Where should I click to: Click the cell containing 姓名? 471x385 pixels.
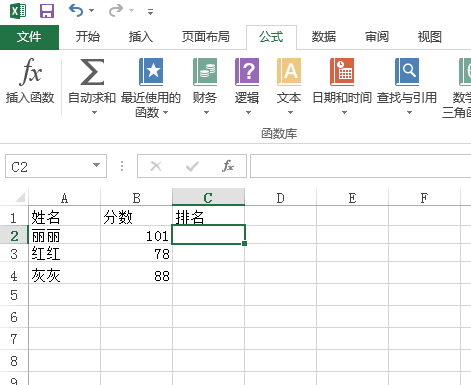click(x=64, y=217)
